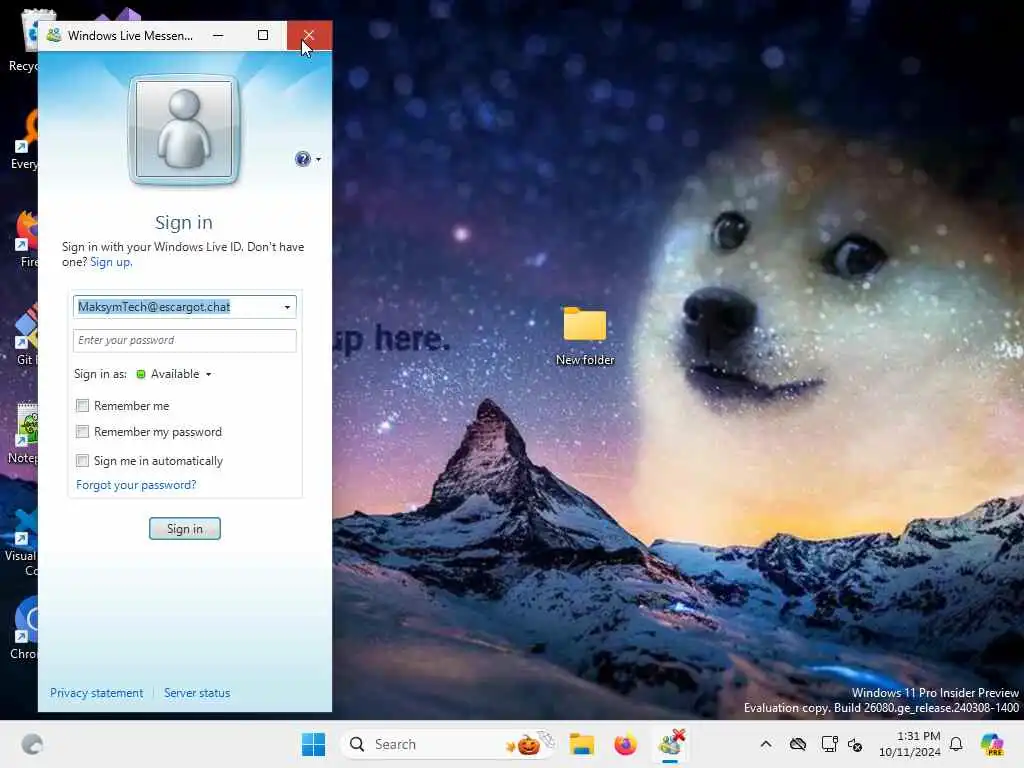Open the Windows Start menu

tap(313, 744)
